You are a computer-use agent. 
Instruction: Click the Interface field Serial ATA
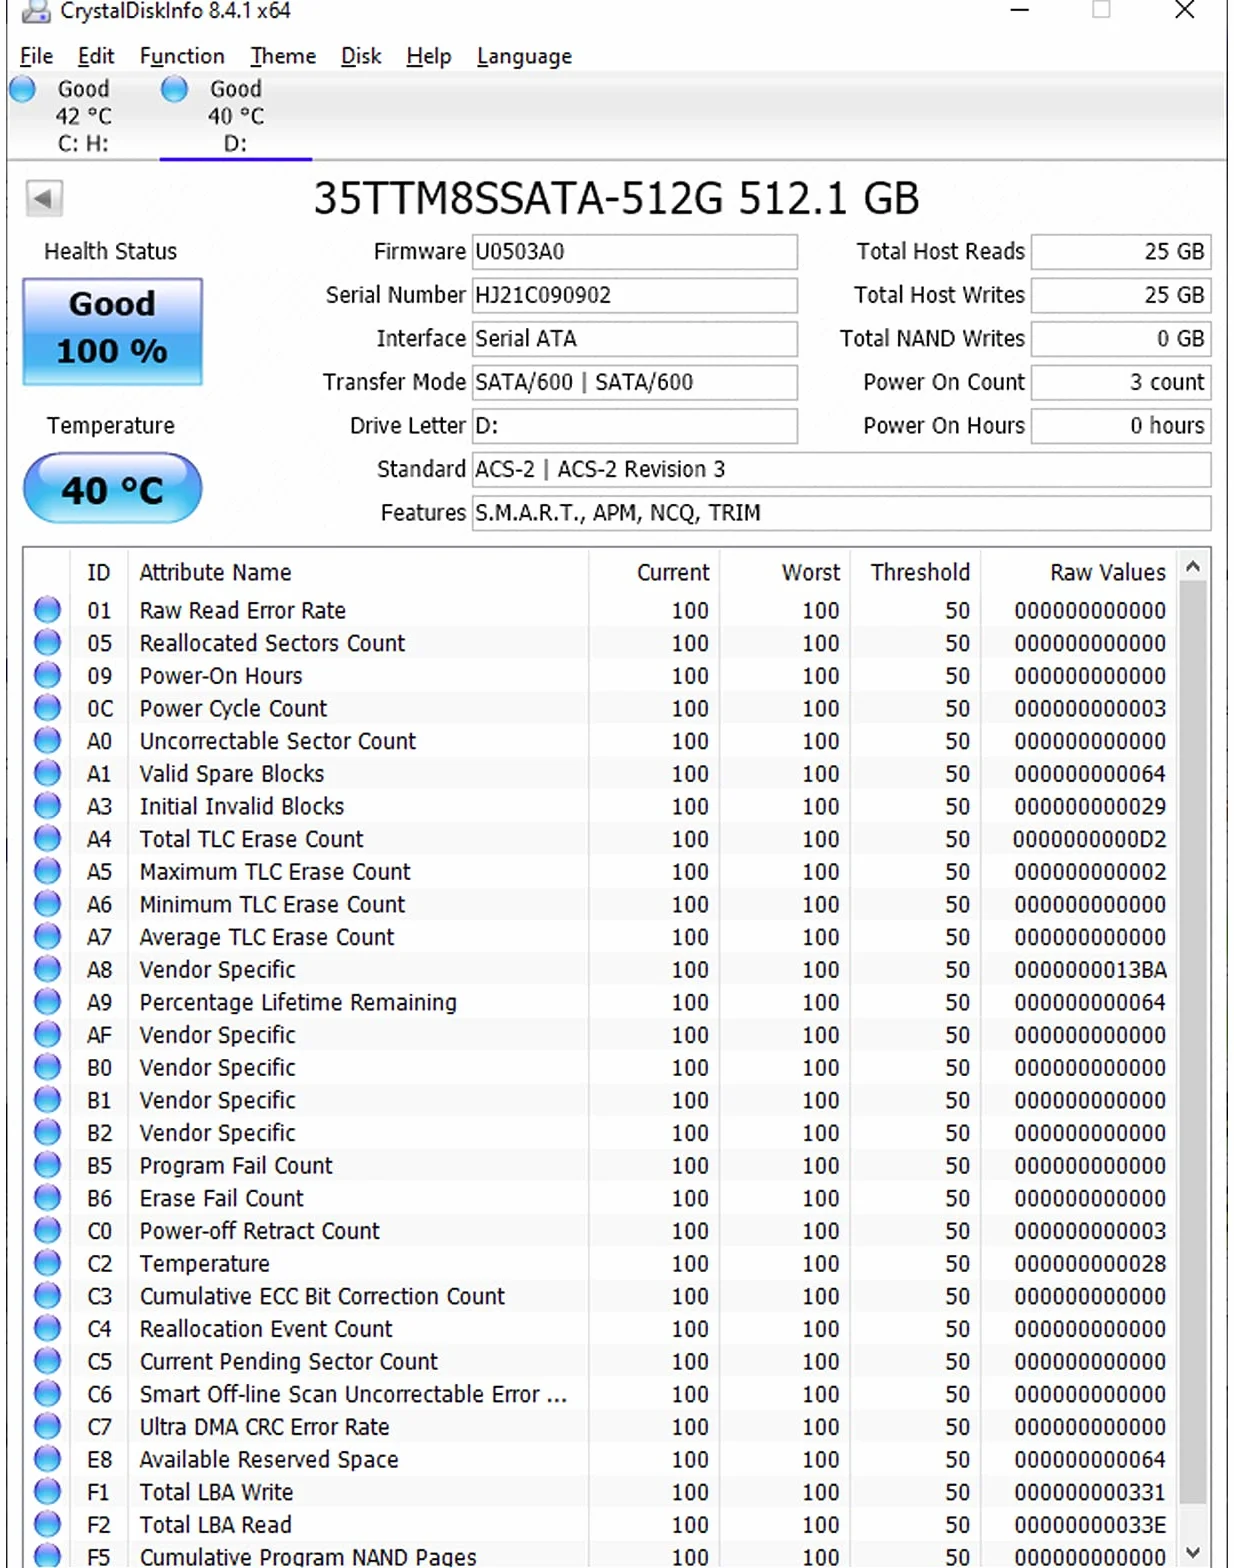634,338
